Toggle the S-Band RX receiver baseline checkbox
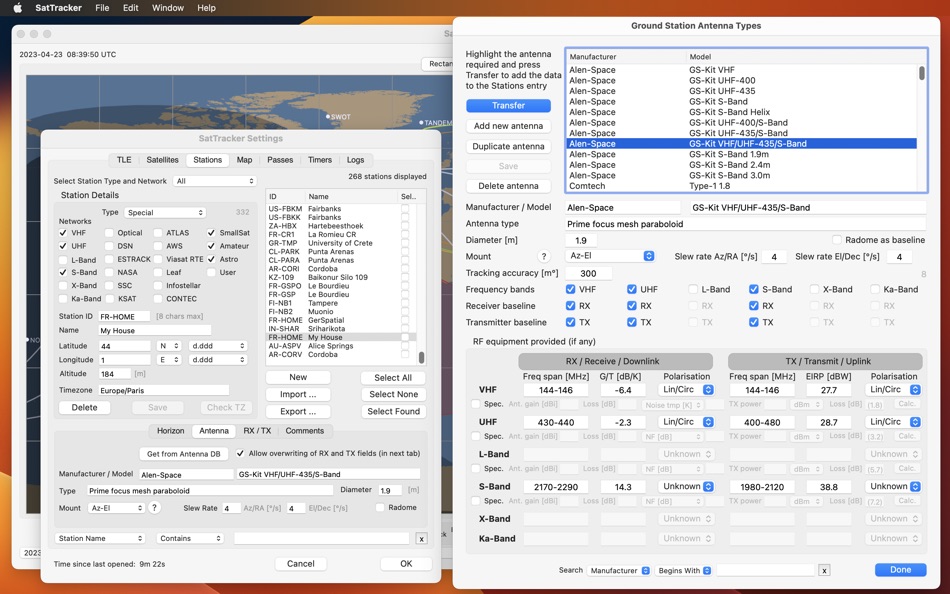The width and height of the screenshot is (950, 594). [754, 306]
